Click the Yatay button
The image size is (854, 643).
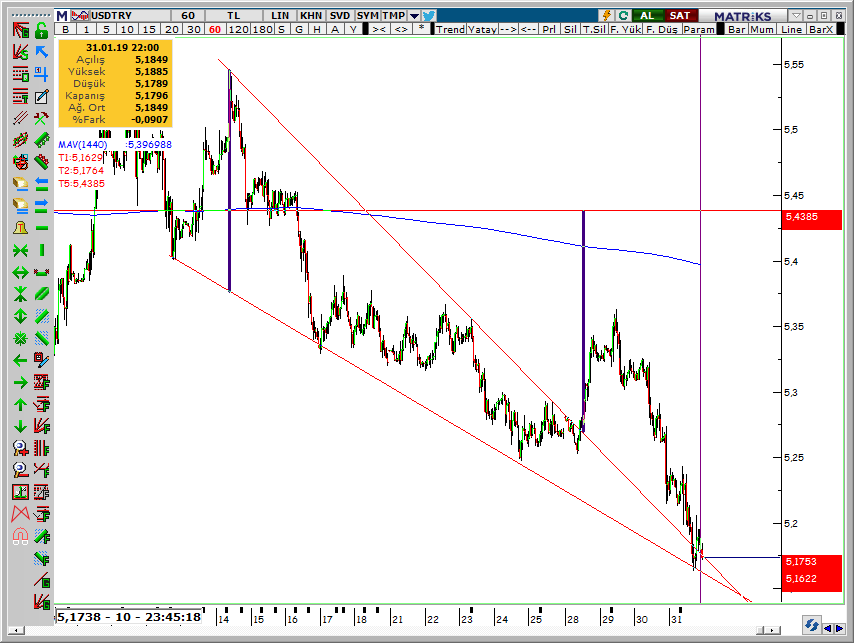[483, 29]
